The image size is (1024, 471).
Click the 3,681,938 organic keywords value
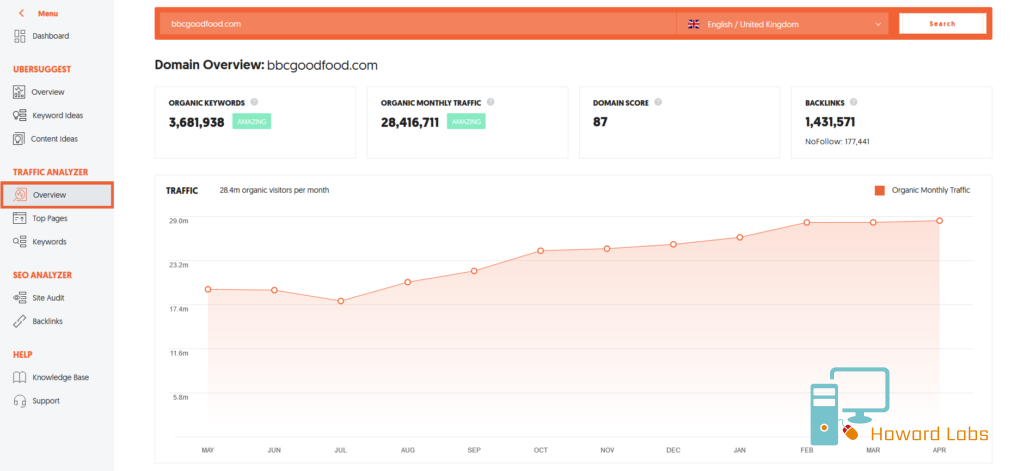pyautogui.click(x=197, y=122)
